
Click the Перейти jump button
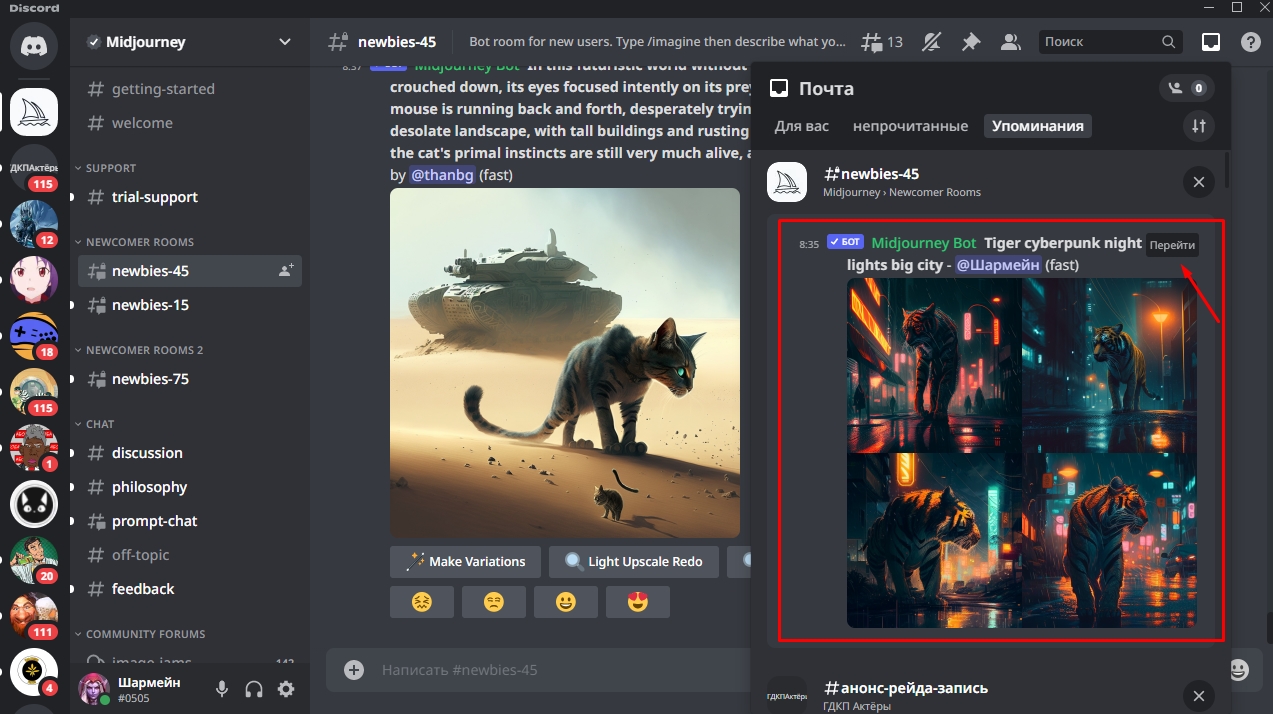pos(1172,246)
